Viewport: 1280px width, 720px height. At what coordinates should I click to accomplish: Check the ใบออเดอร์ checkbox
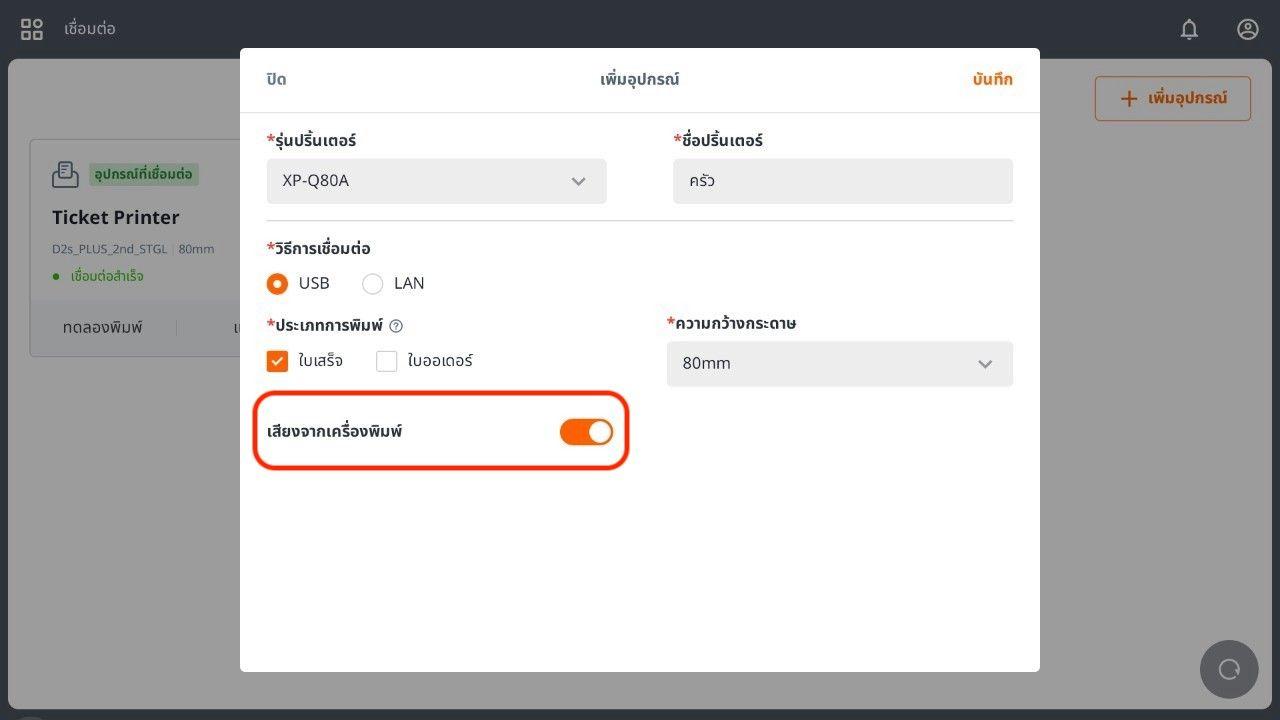pyautogui.click(x=387, y=361)
